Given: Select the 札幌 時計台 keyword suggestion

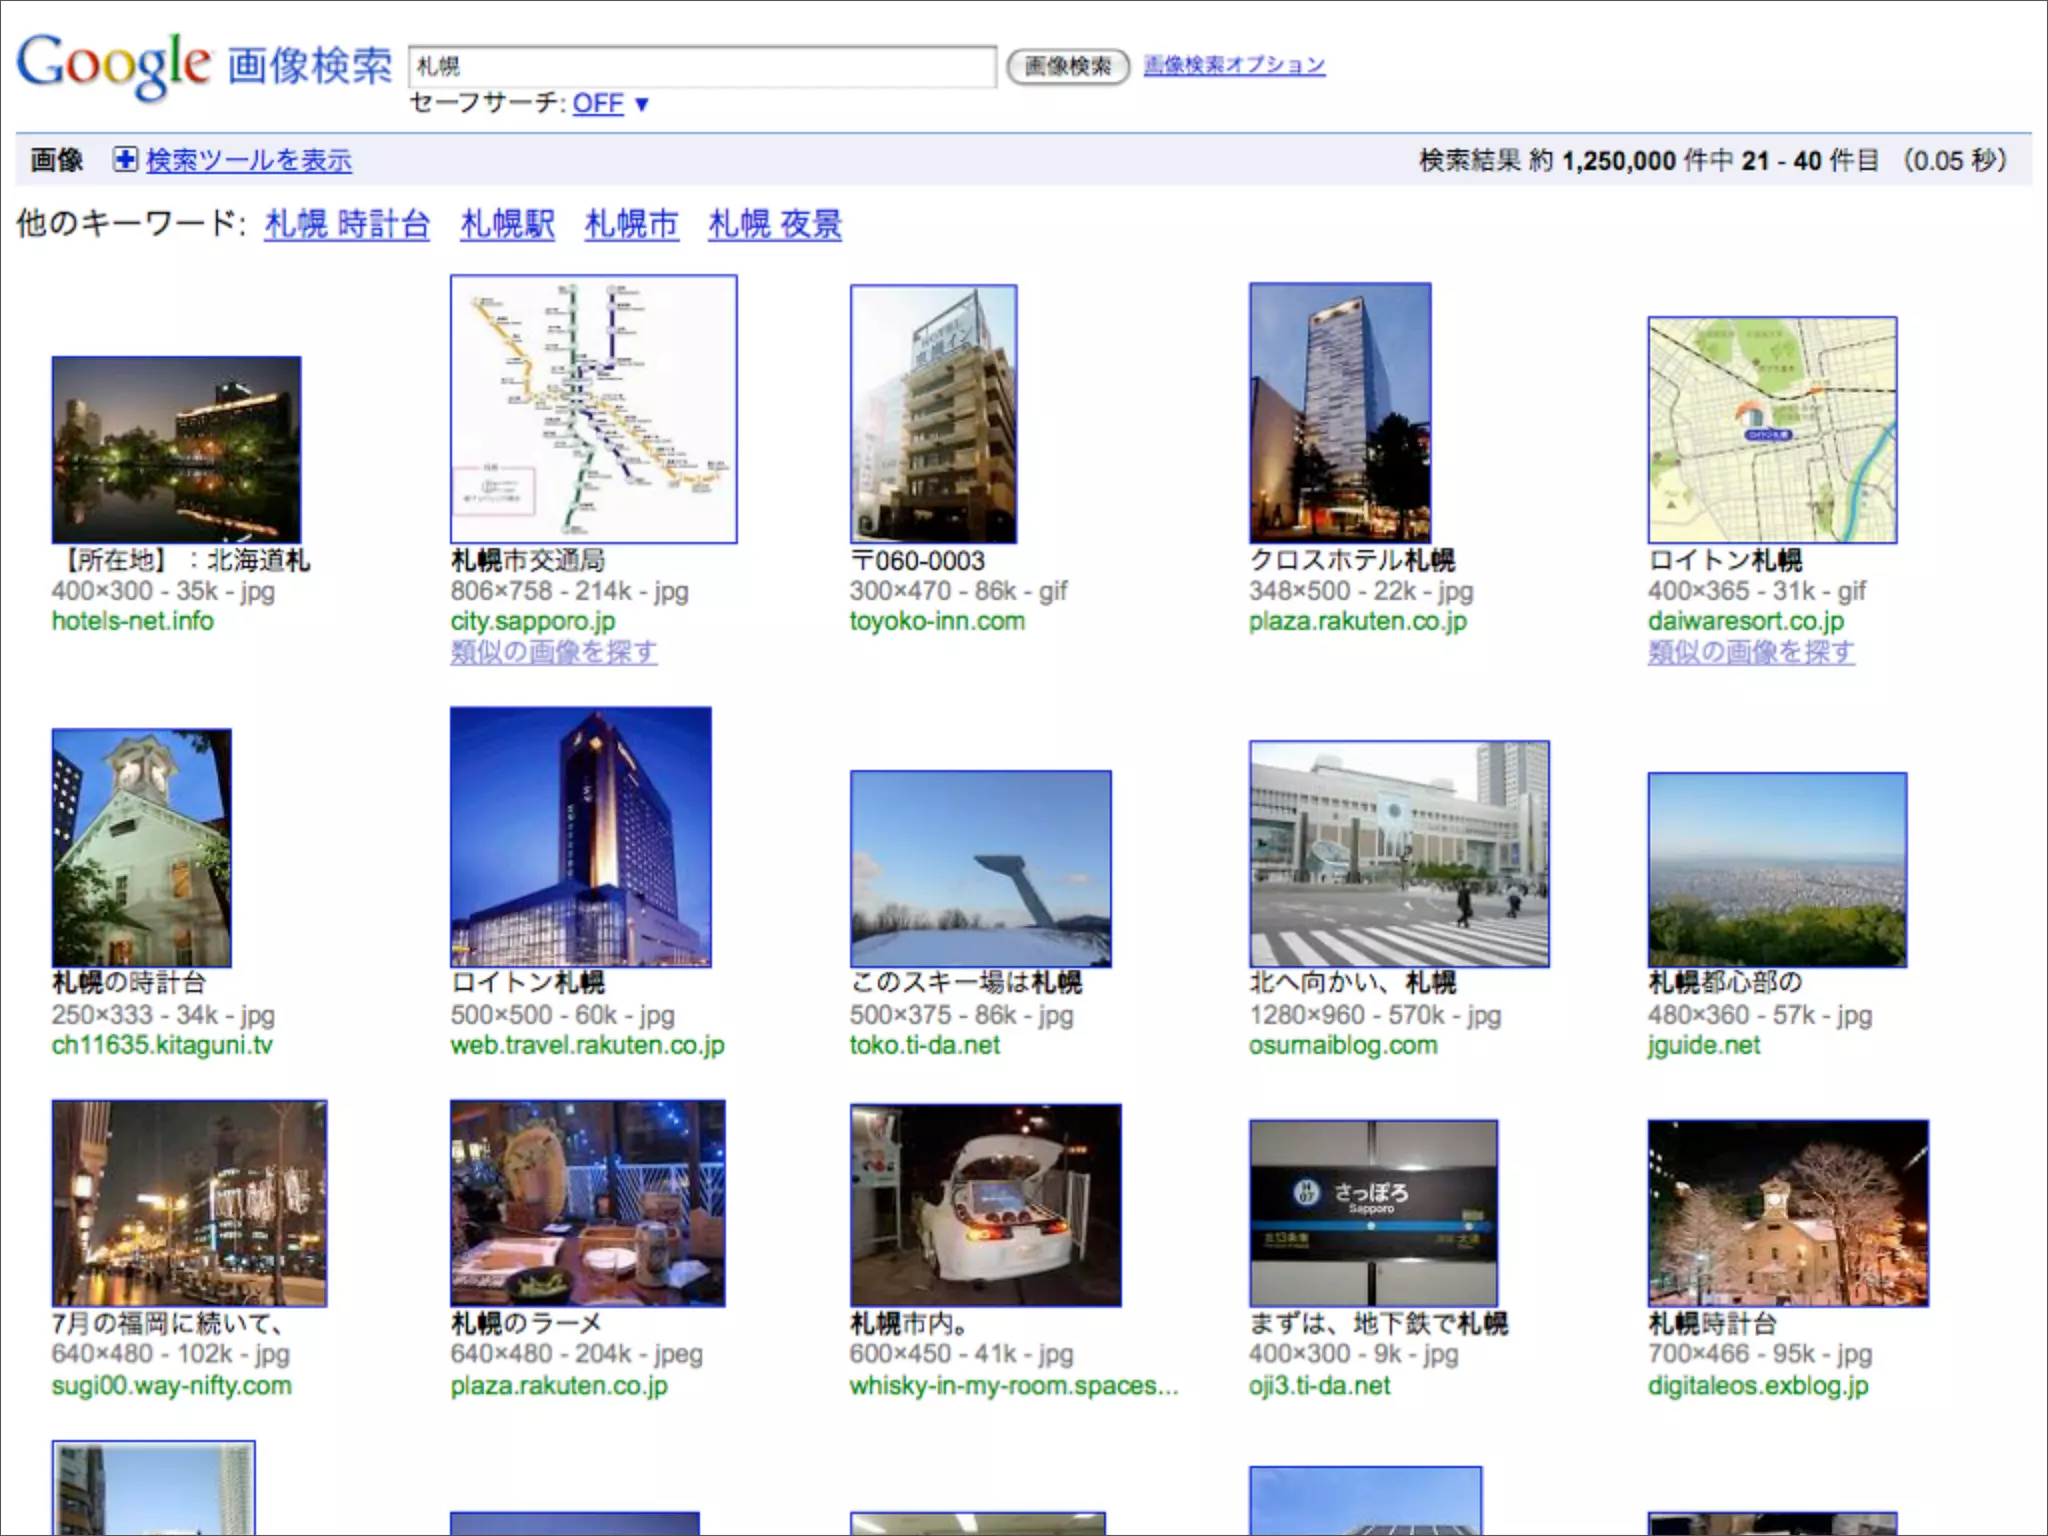Looking at the screenshot, I should pos(347,224).
